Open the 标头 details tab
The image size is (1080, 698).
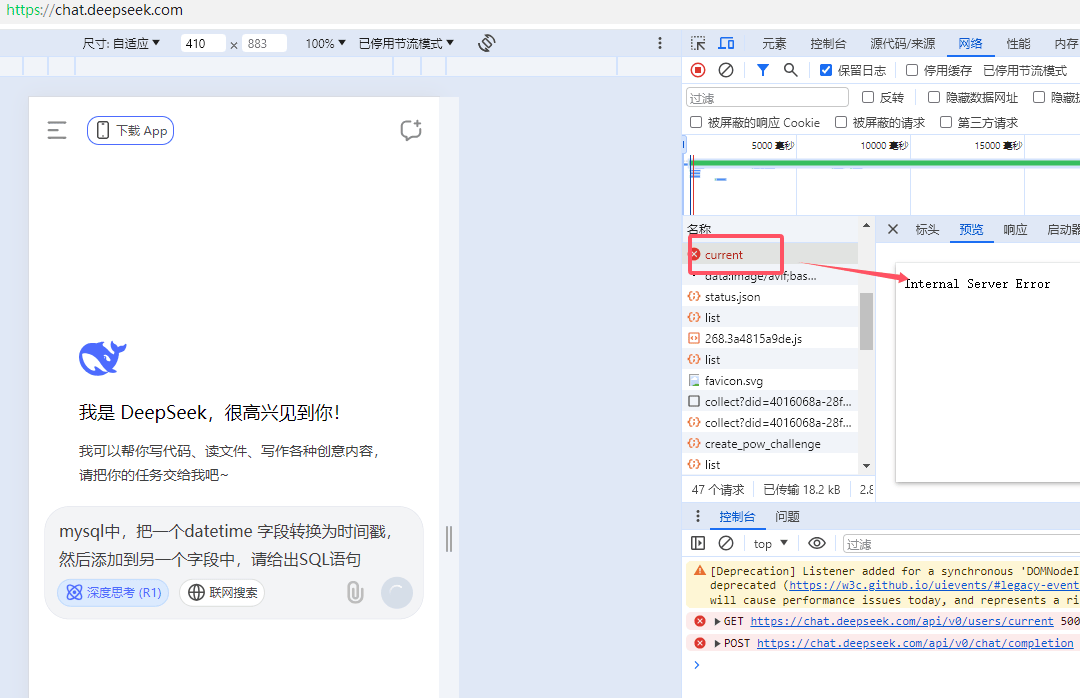click(x=927, y=230)
